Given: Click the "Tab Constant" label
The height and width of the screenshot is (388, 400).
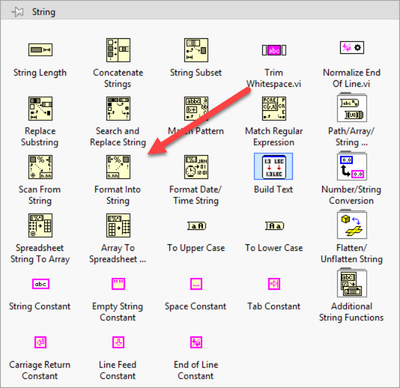Looking at the screenshot, I should [274, 306].
